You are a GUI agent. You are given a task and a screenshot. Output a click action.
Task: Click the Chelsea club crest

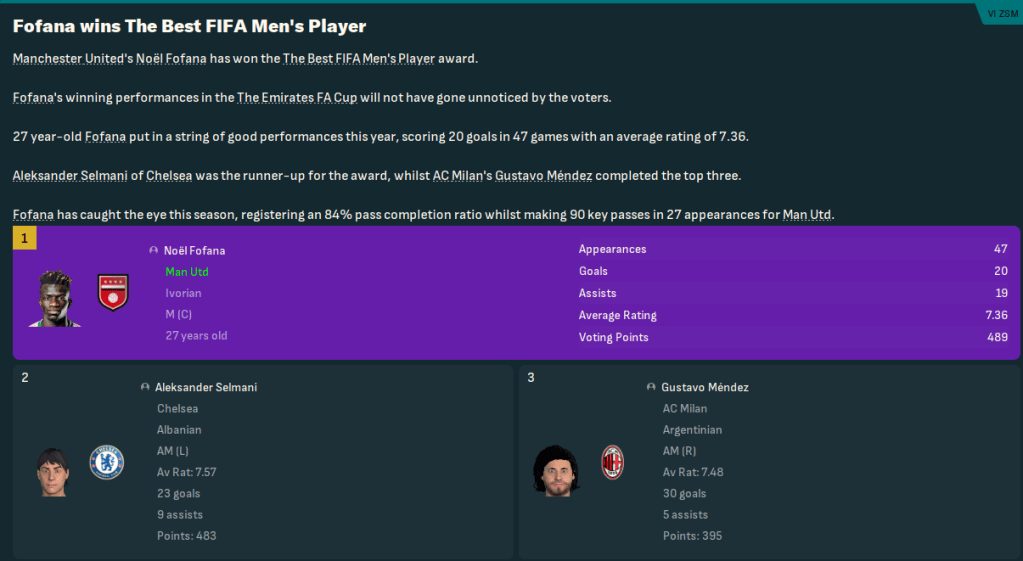pos(106,462)
